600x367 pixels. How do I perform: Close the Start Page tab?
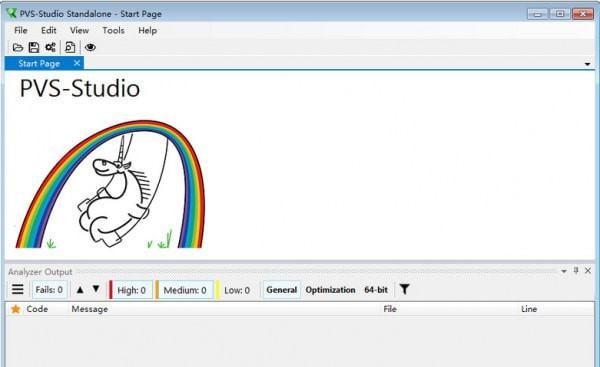point(77,63)
